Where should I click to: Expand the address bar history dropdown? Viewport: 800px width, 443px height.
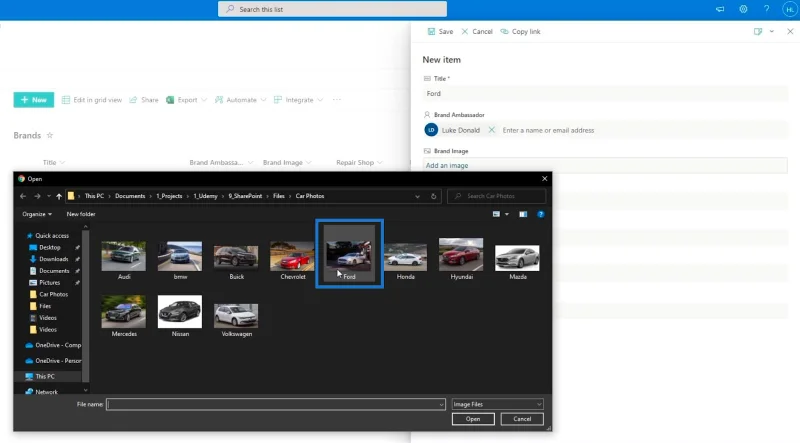(x=417, y=196)
